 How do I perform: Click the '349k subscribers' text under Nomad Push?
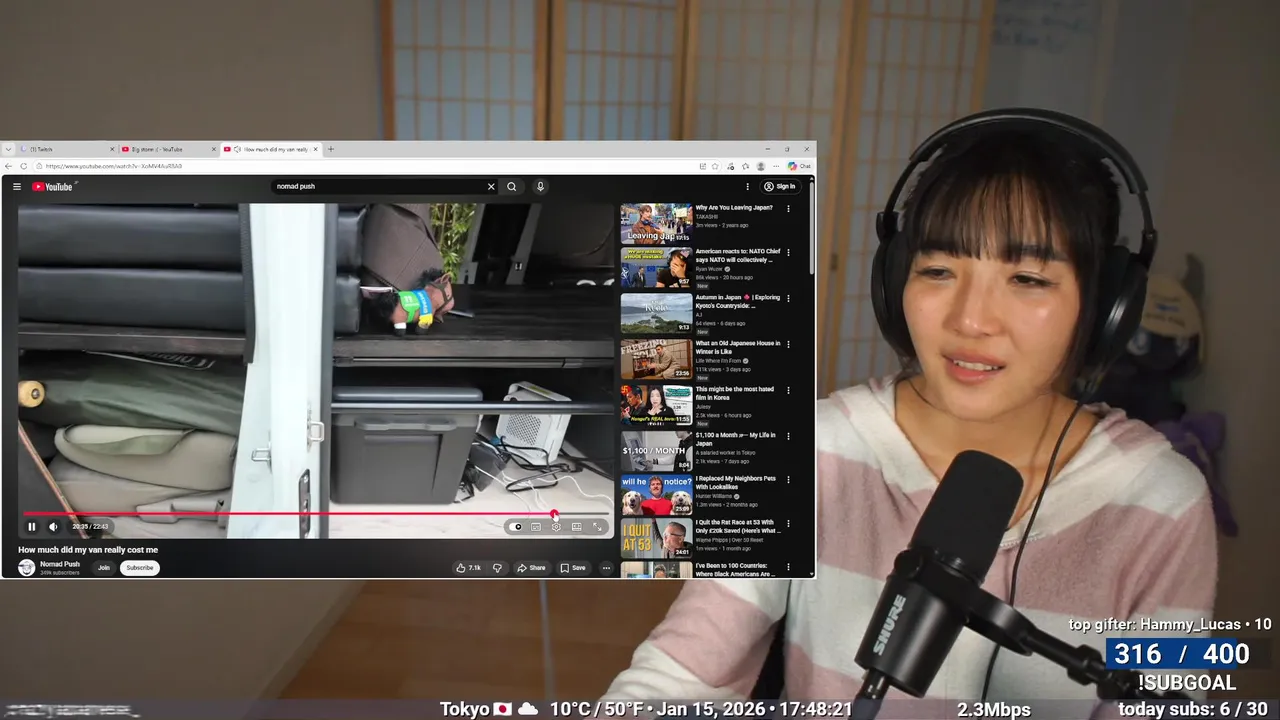pos(59,573)
